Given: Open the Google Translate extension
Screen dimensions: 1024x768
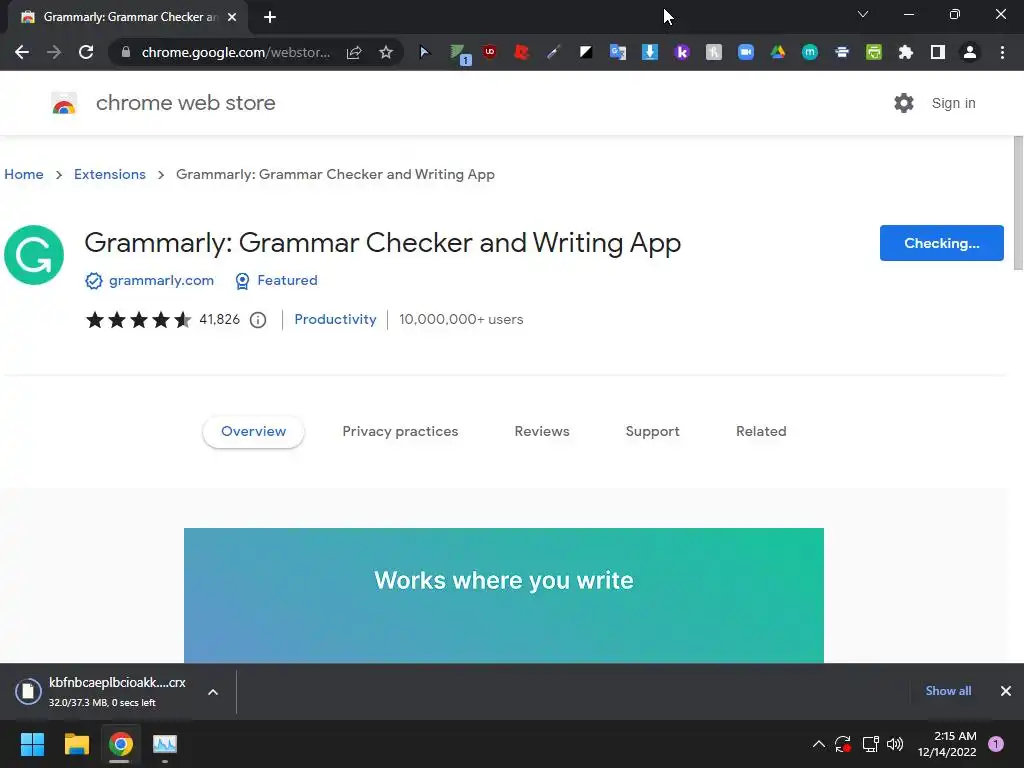Looking at the screenshot, I should (618, 52).
